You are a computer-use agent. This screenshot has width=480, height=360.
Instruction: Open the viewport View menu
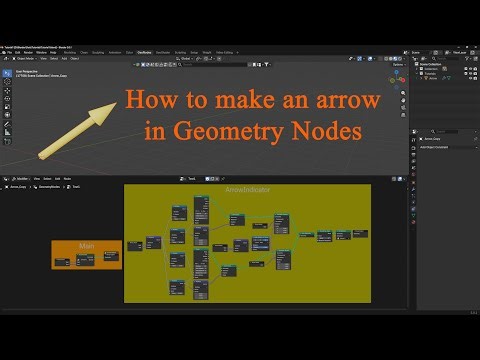[43, 59]
